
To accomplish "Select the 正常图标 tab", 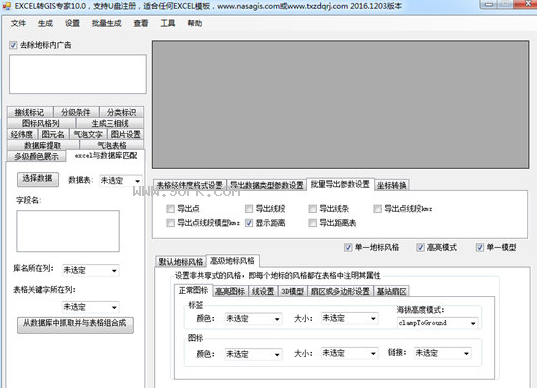I will 193,290.
